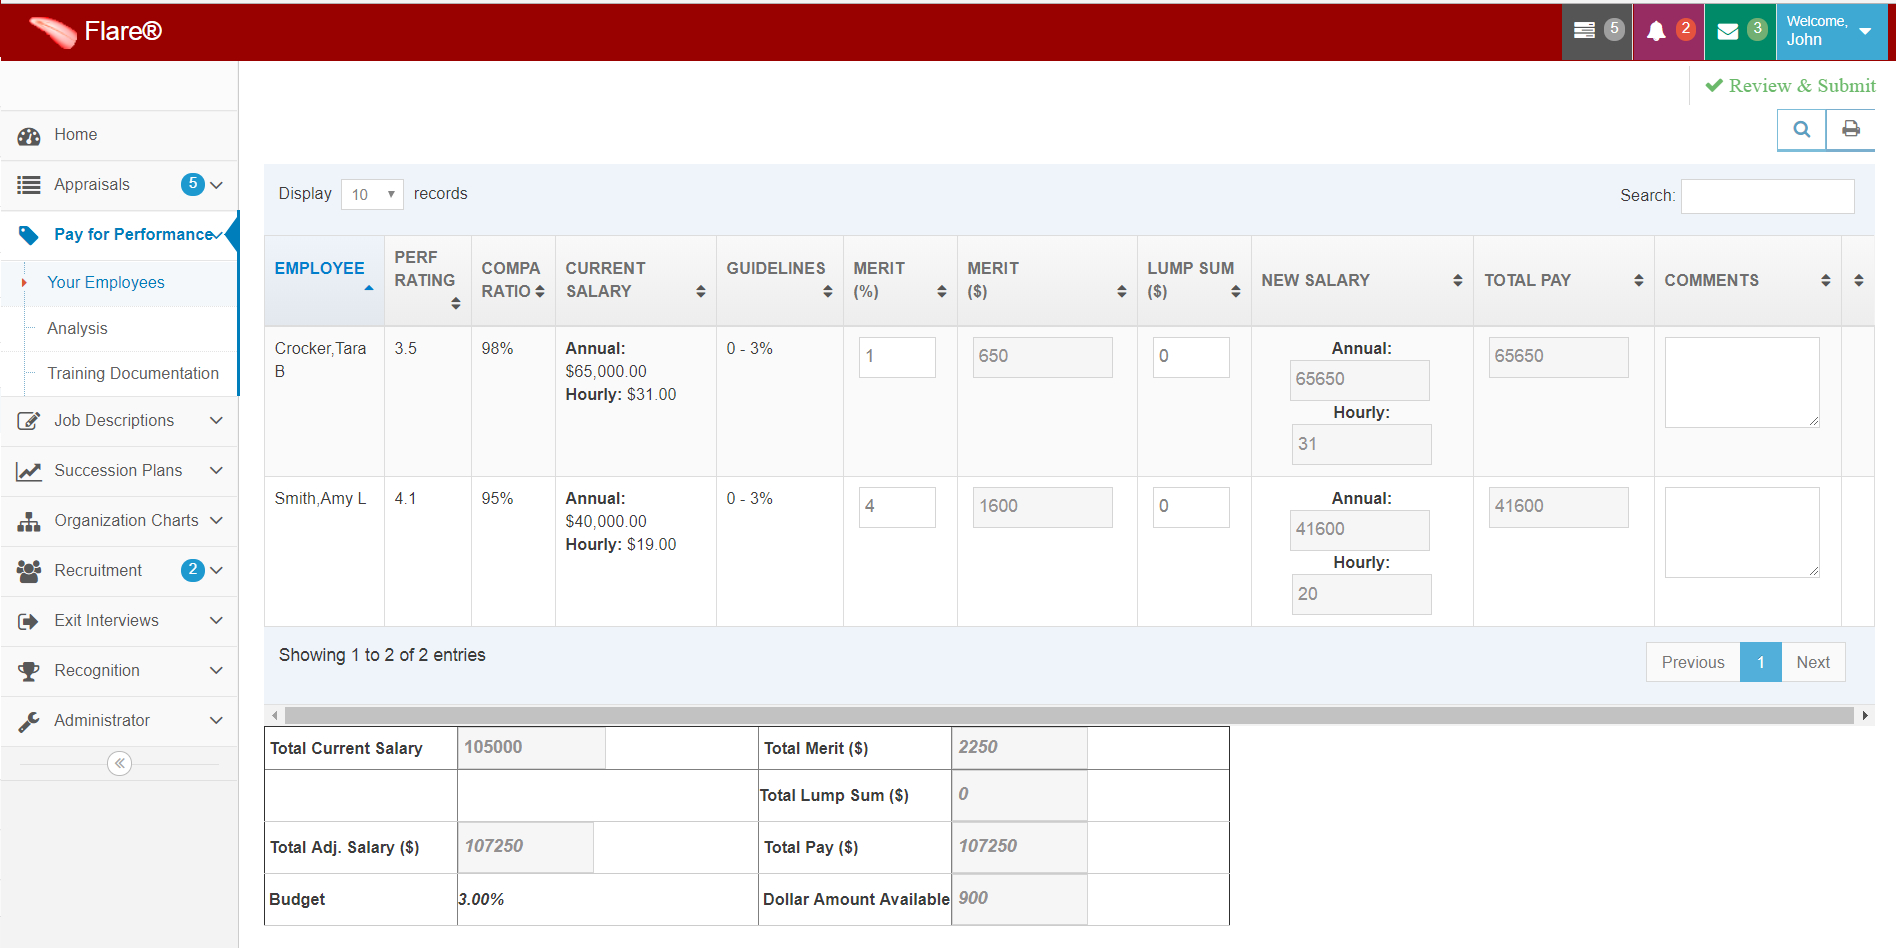Click the Succession Plans chart icon
1896x948 pixels.
(29, 471)
